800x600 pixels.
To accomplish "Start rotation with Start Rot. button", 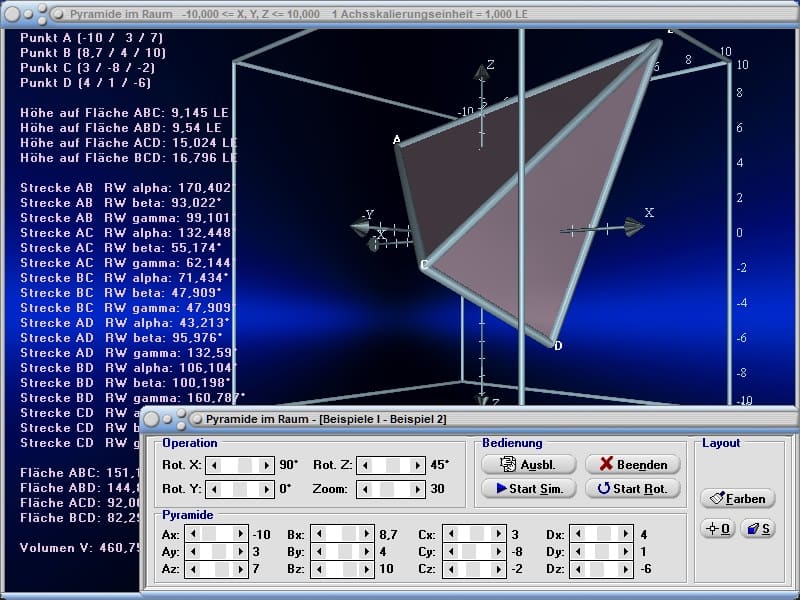I will click(633, 488).
